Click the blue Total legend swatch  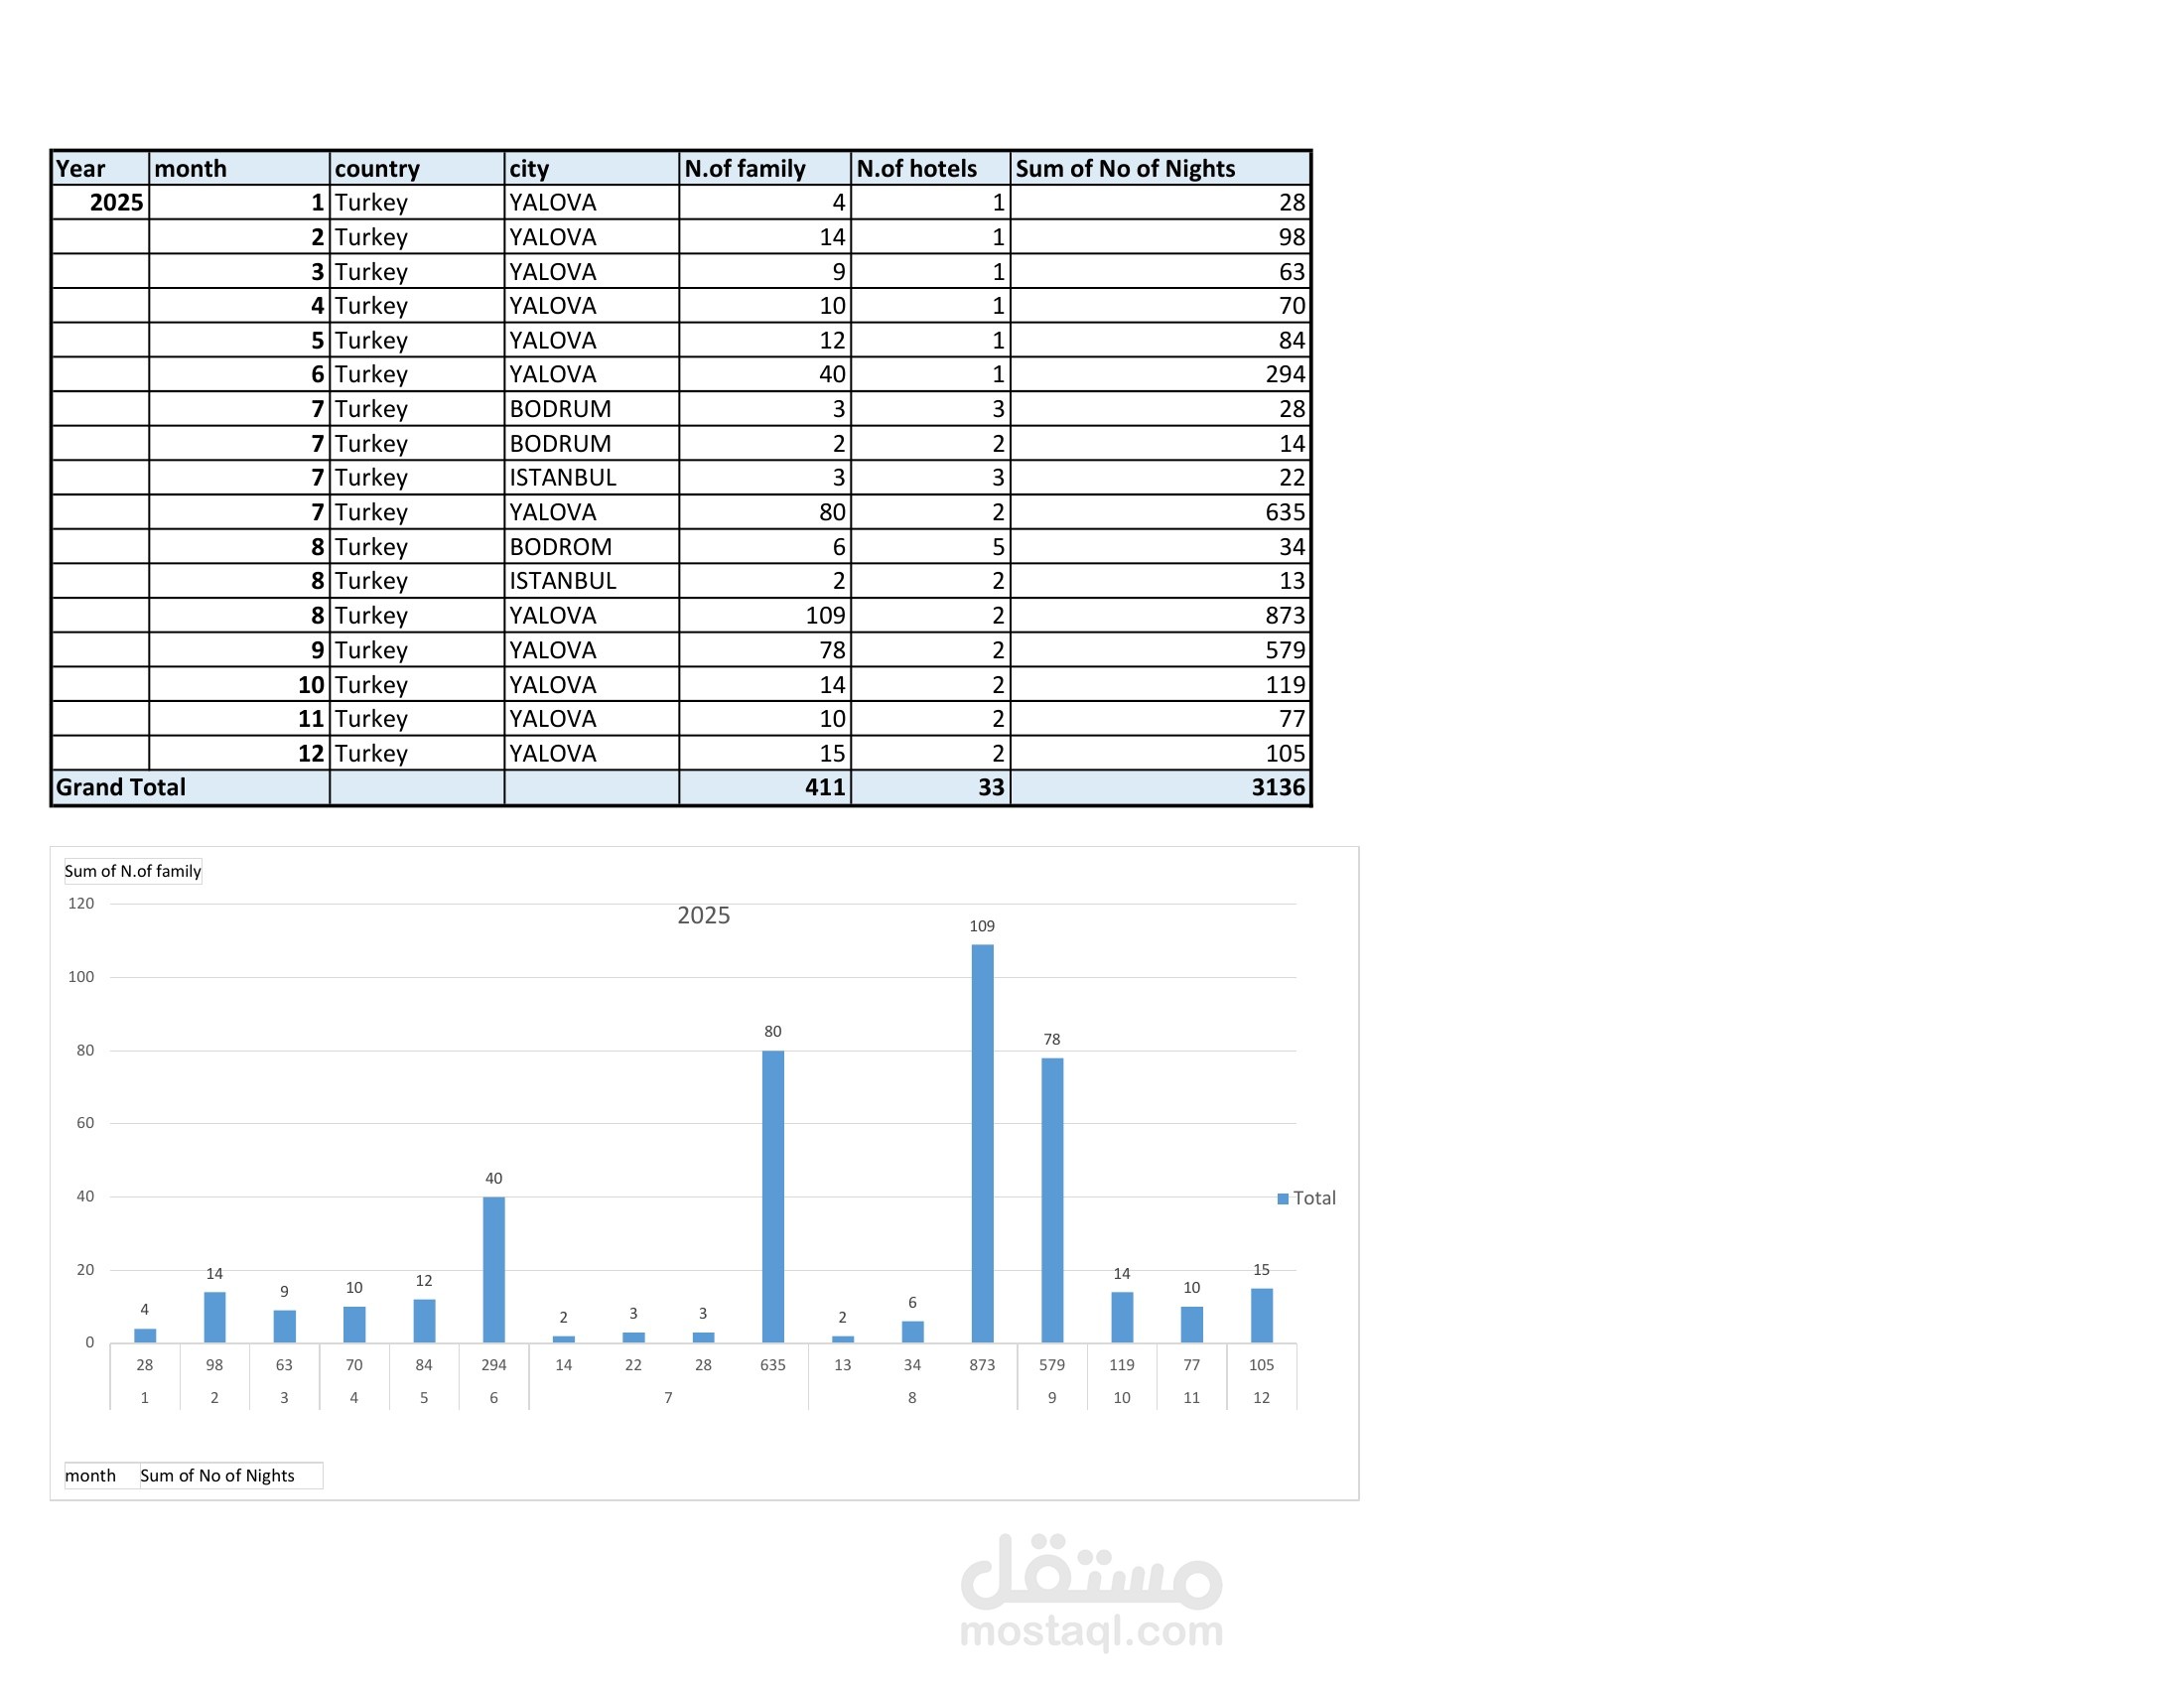(1283, 1199)
